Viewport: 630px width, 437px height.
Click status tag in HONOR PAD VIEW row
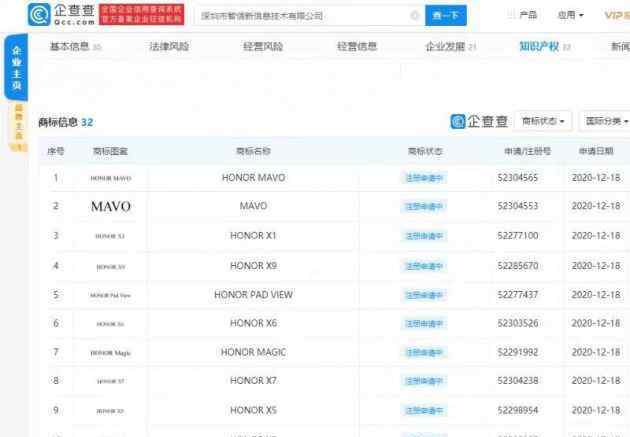coord(424,295)
